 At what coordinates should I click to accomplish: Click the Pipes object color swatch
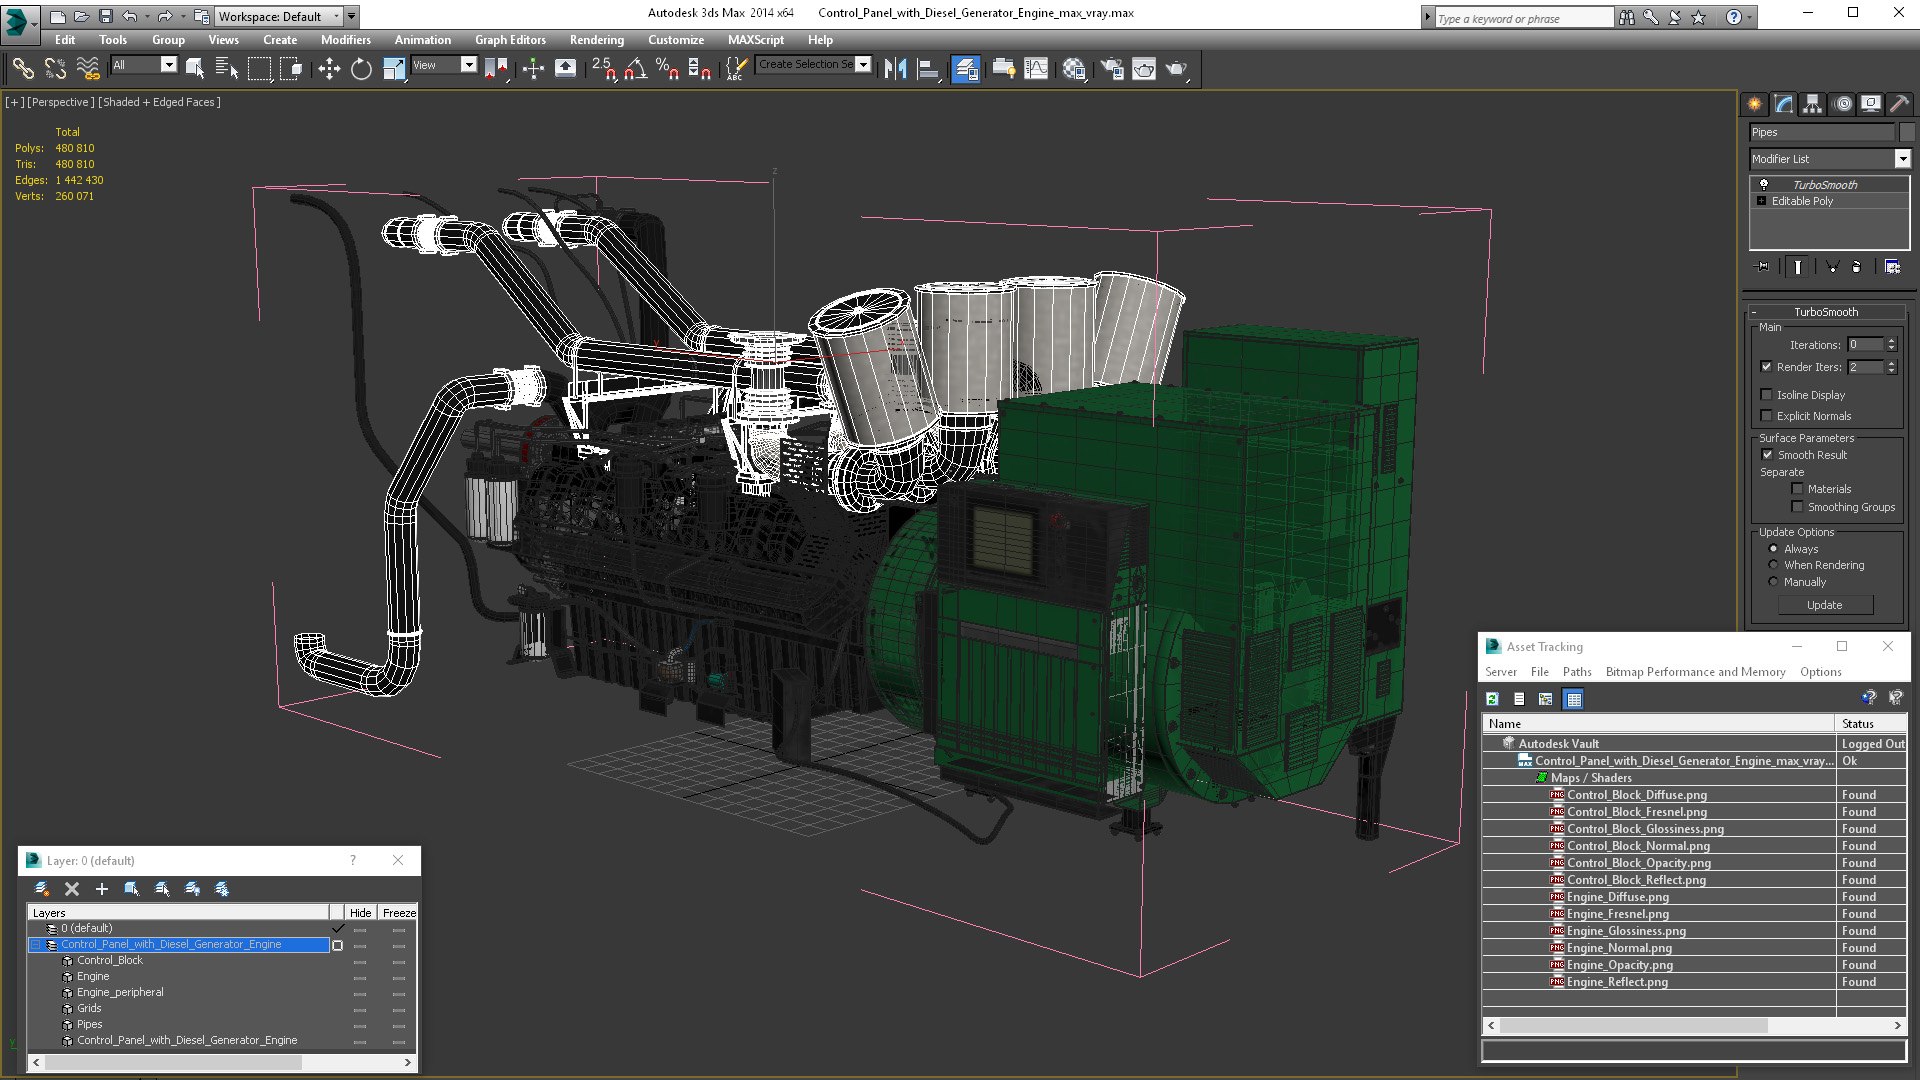click(1907, 132)
